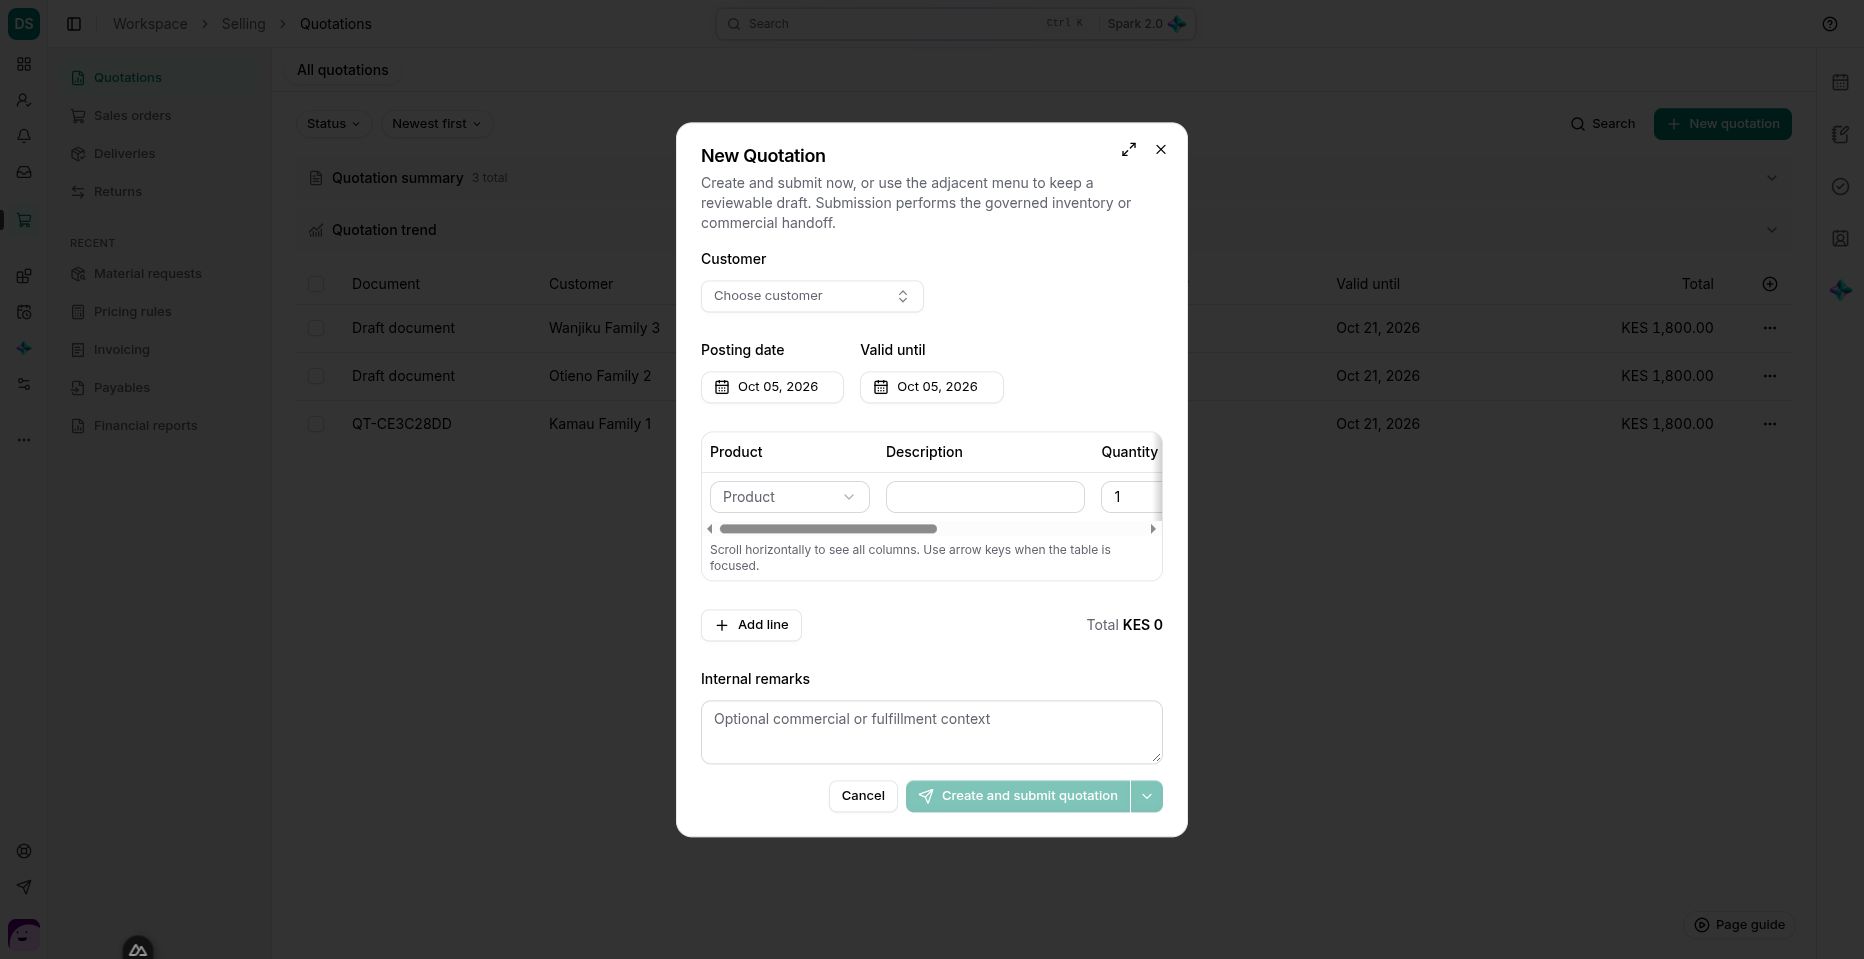Open row actions for QT-CE3C28DD
This screenshot has height=959, width=1864.
1770,424
